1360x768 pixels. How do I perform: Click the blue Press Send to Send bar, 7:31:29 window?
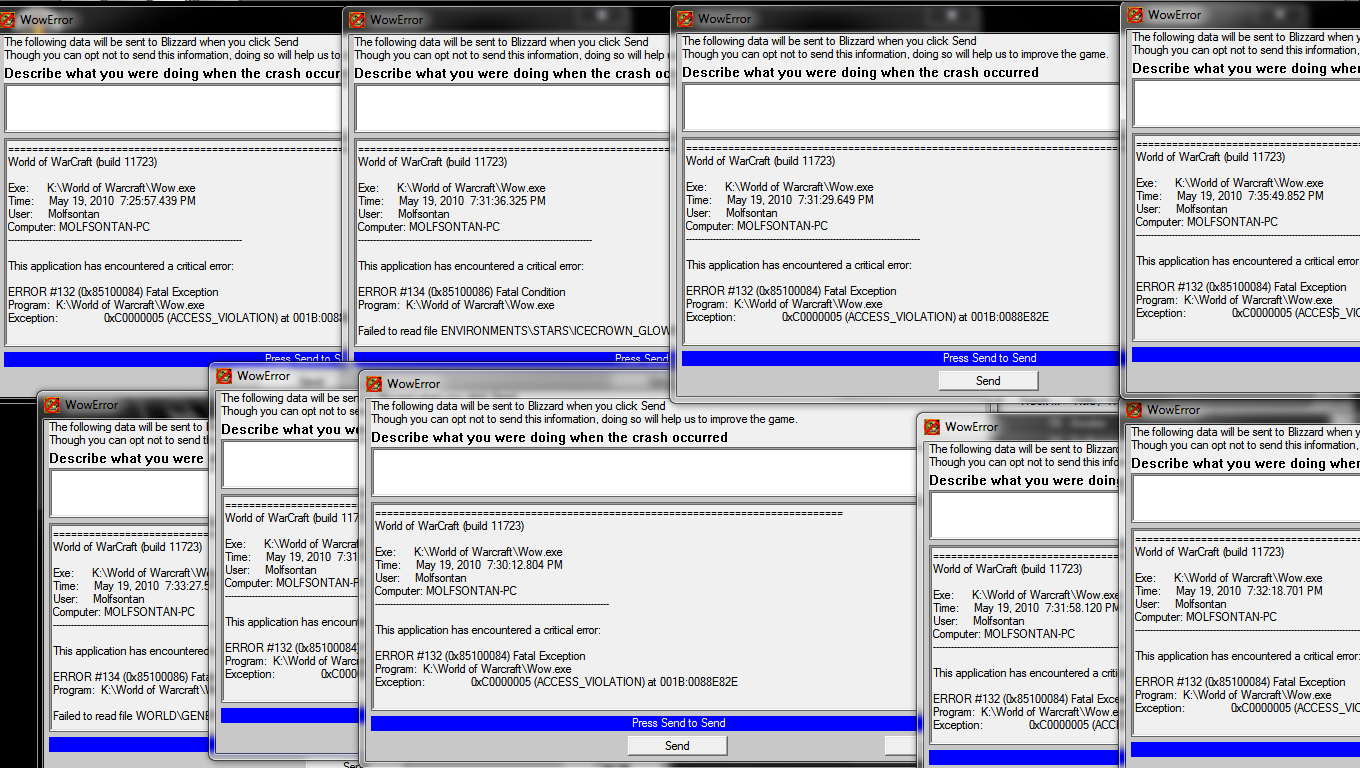pos(900,358)
